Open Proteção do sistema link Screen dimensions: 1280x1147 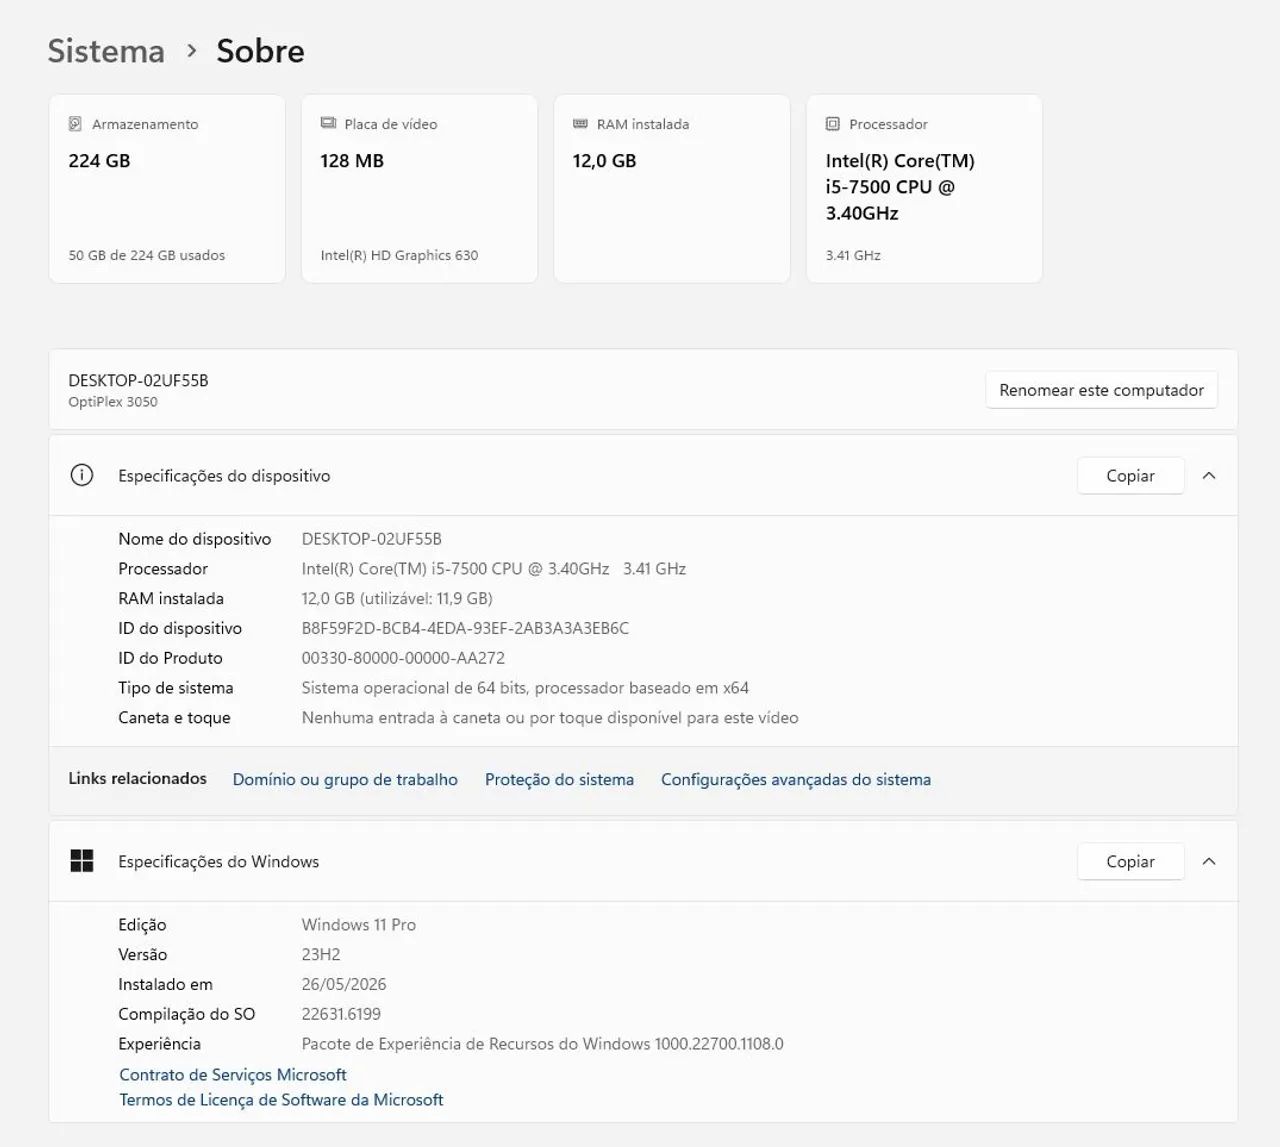[559, 780]
